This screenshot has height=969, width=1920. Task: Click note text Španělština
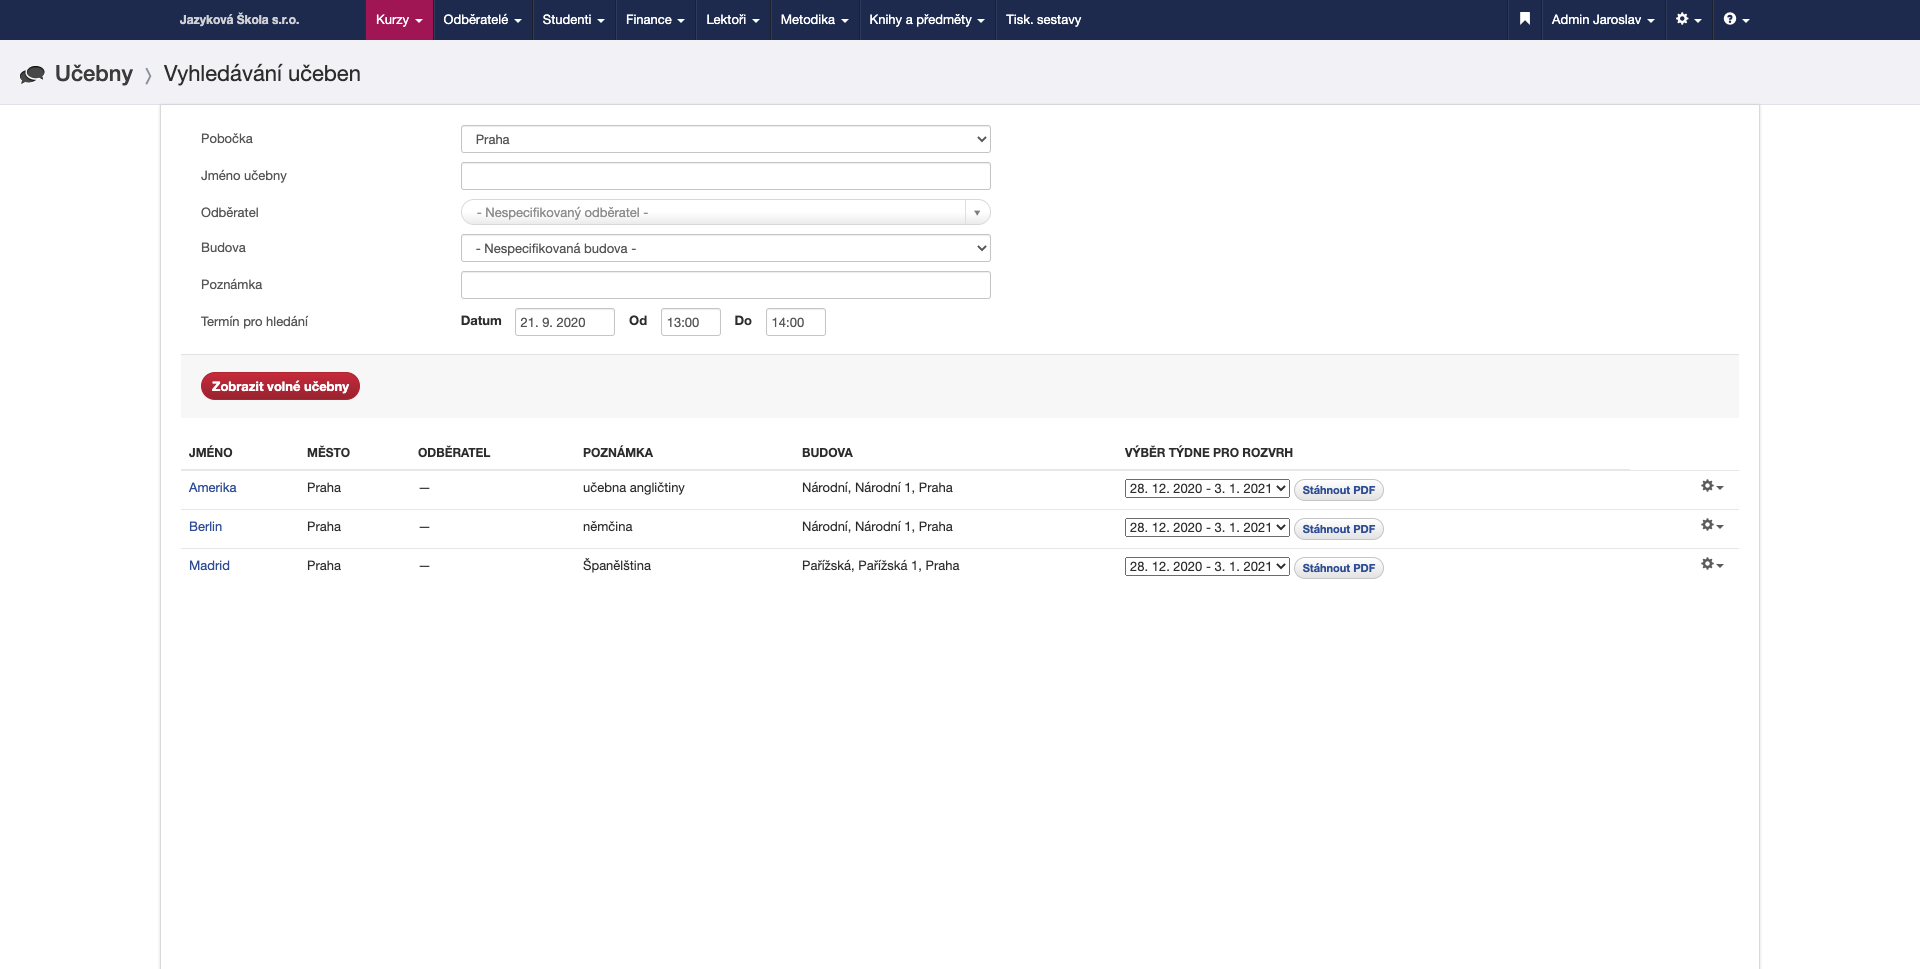(x=616, y=566)
